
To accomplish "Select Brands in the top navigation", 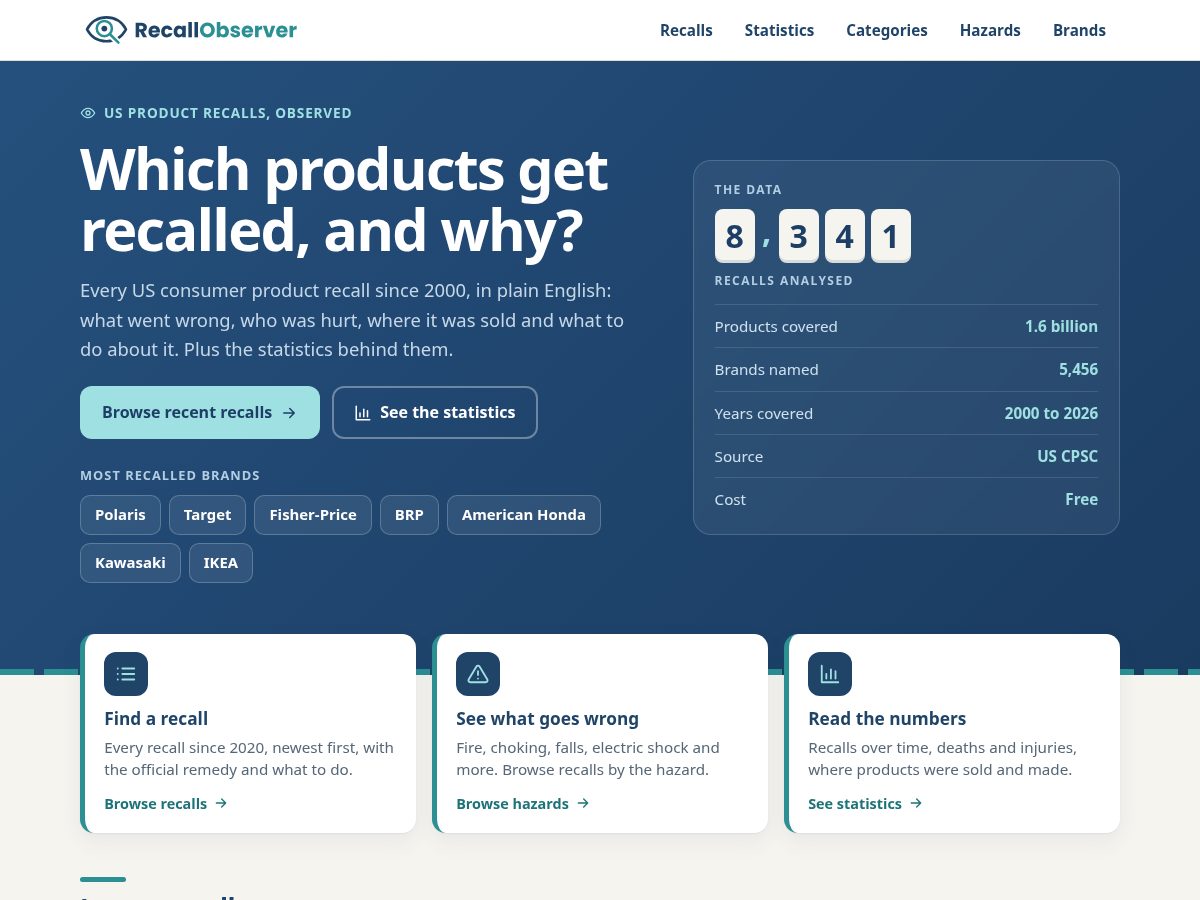I will pyautogui.click(x=1079, y=30).
